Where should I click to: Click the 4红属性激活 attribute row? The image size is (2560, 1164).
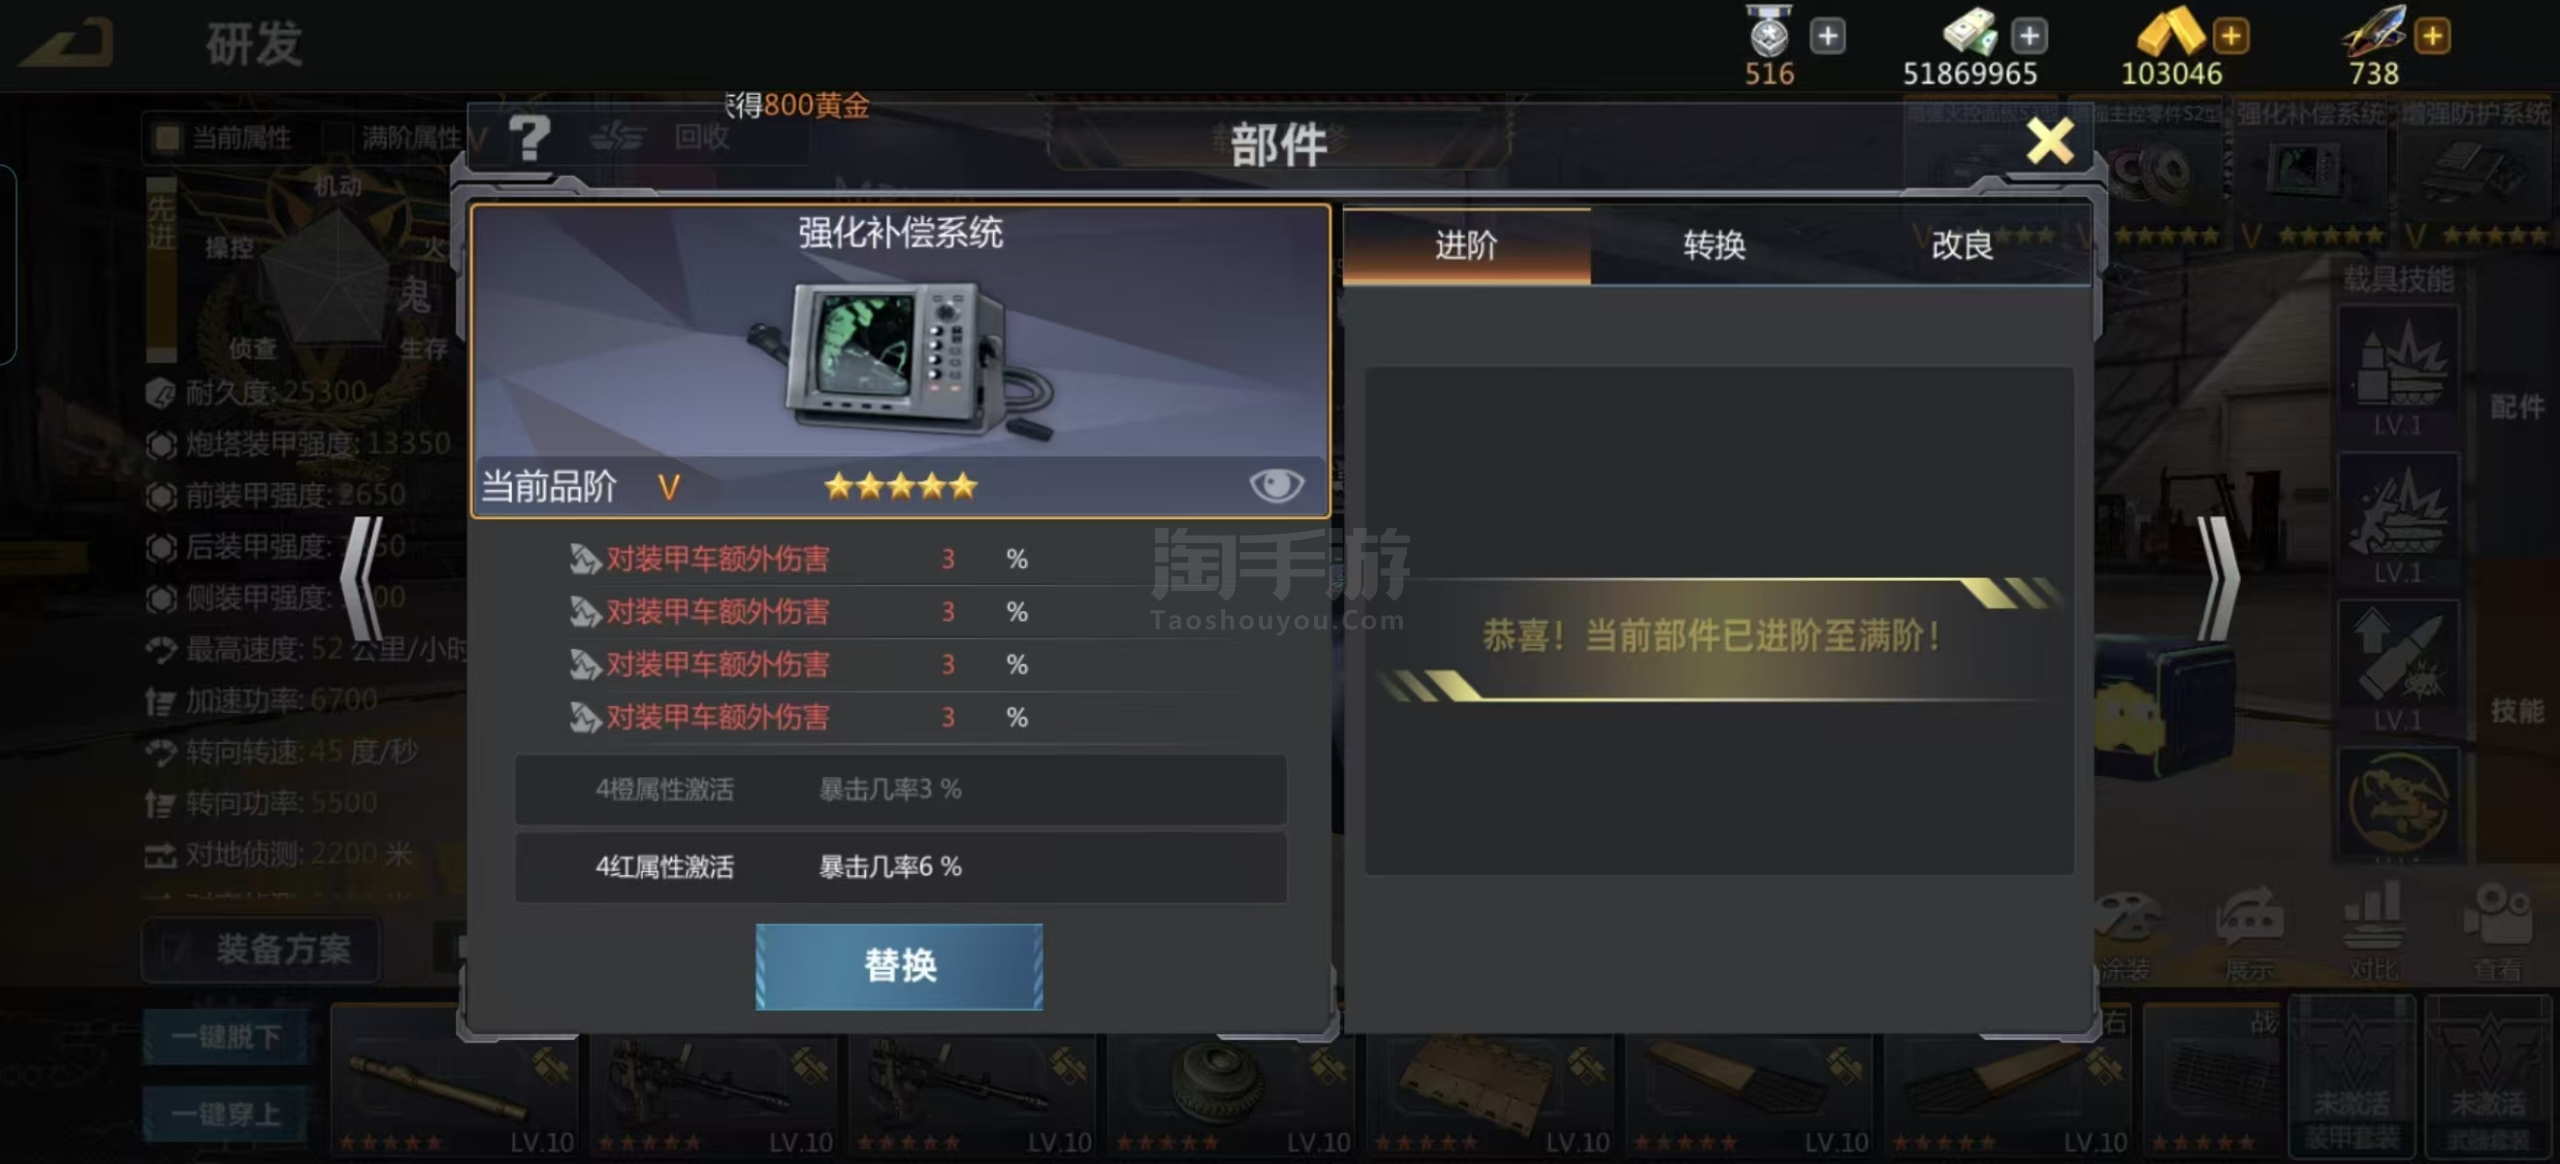tap(900, 867)
